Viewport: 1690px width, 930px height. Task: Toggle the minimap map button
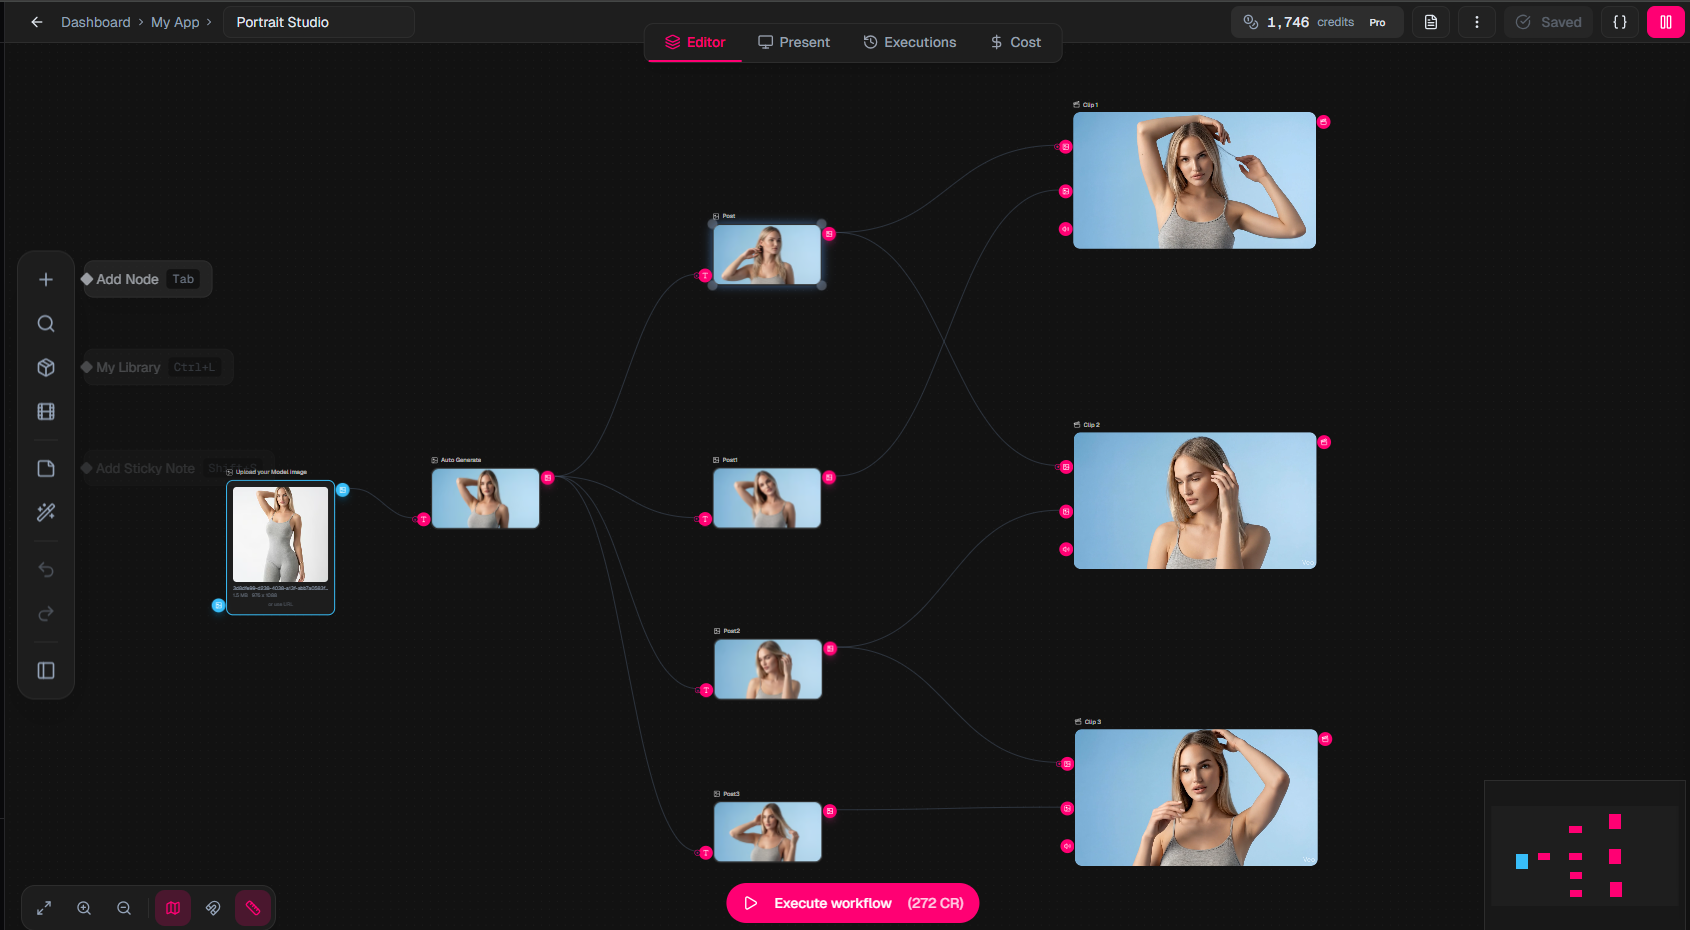point(173,908)
